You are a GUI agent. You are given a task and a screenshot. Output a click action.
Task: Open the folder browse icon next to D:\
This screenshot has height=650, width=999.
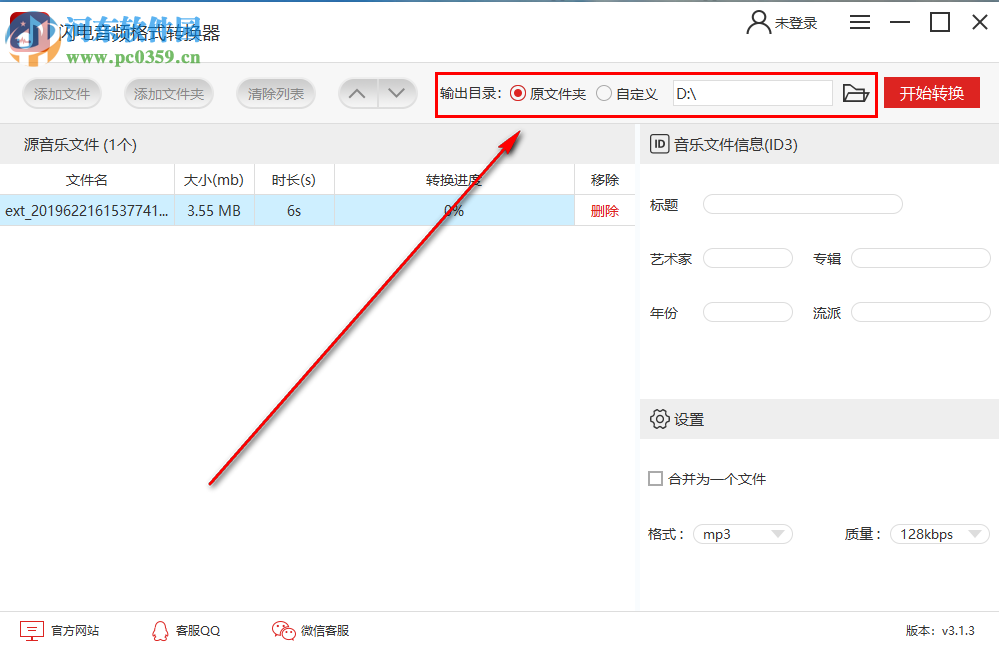[856, 92]
